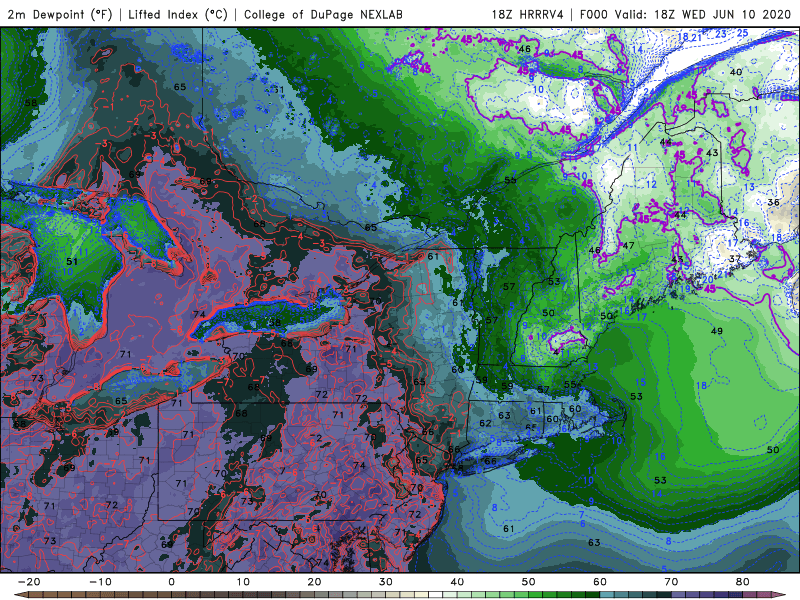The width and height of the screenshot is (800, 600).
Task: Click the "College of DuPage NEXLAB" label
Action: pos(323,15)
